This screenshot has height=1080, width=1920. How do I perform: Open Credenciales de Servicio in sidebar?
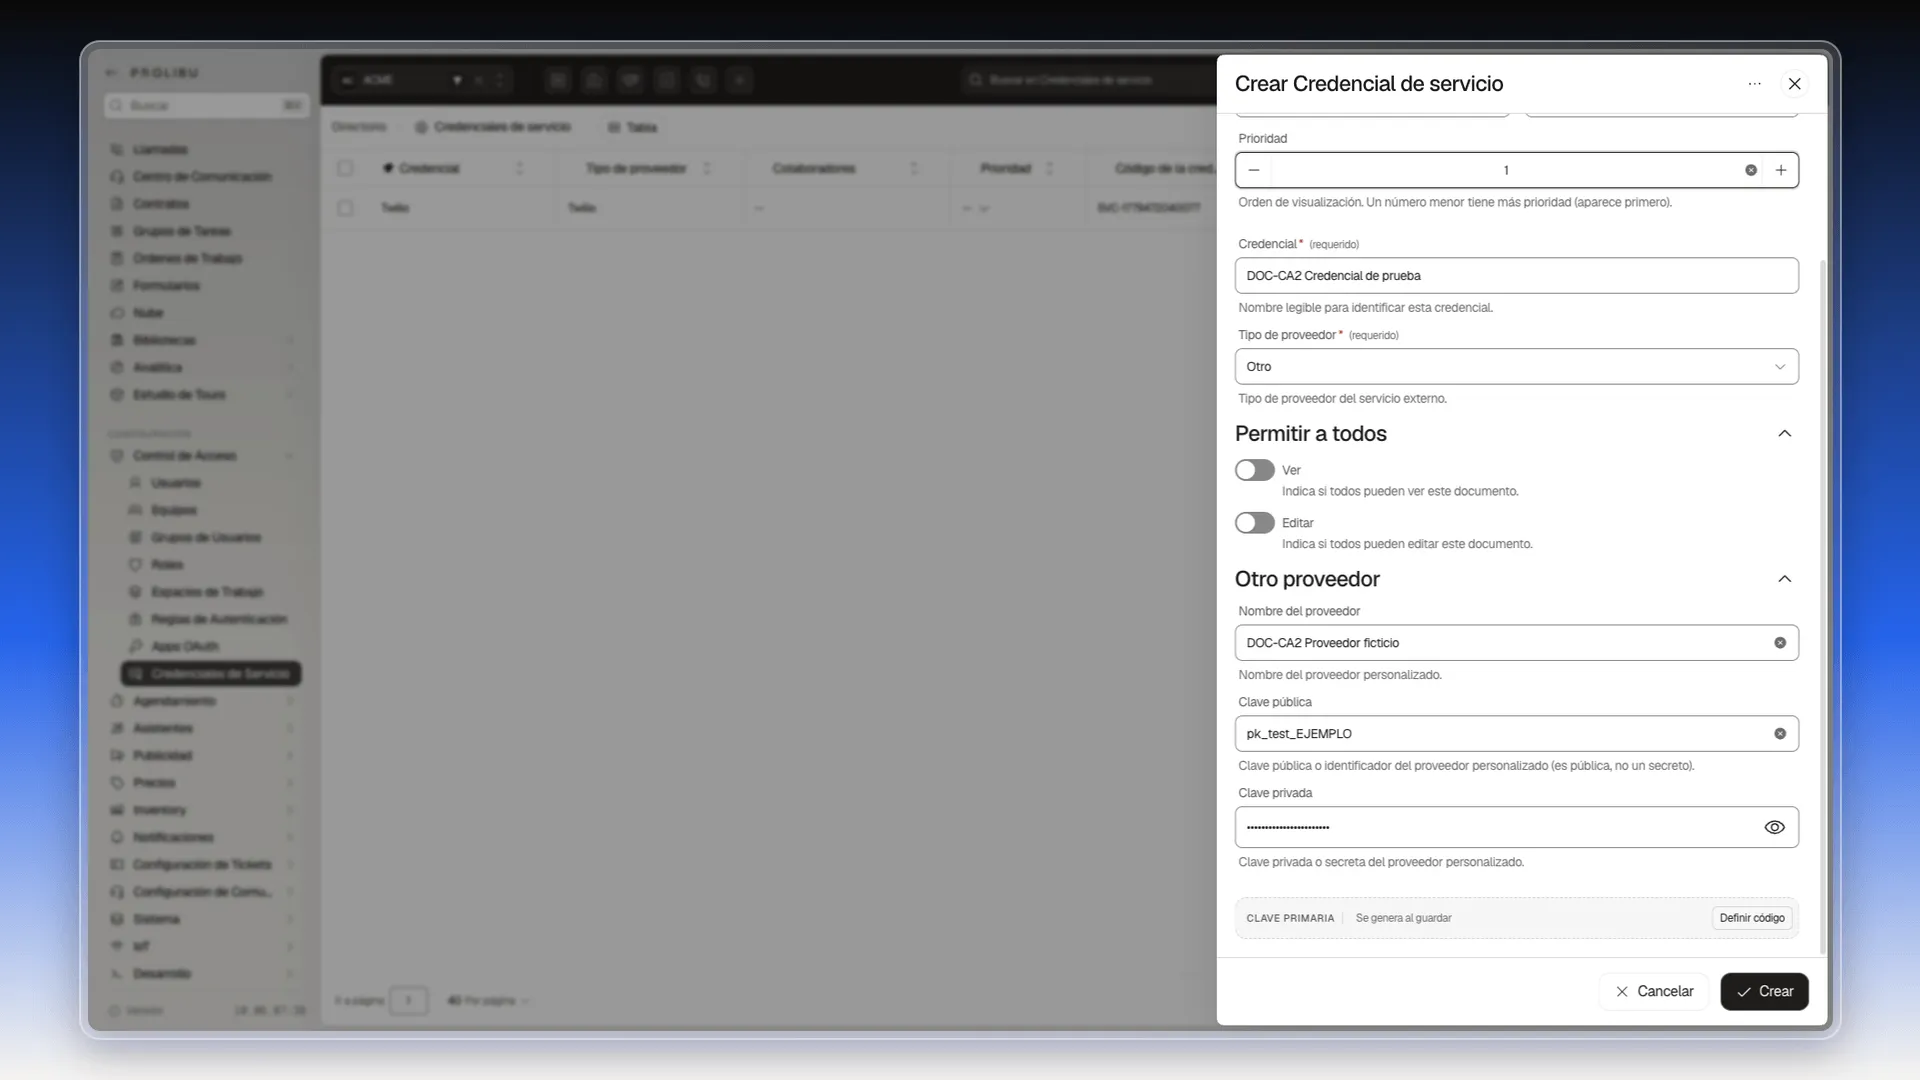[x=211, y=674]
